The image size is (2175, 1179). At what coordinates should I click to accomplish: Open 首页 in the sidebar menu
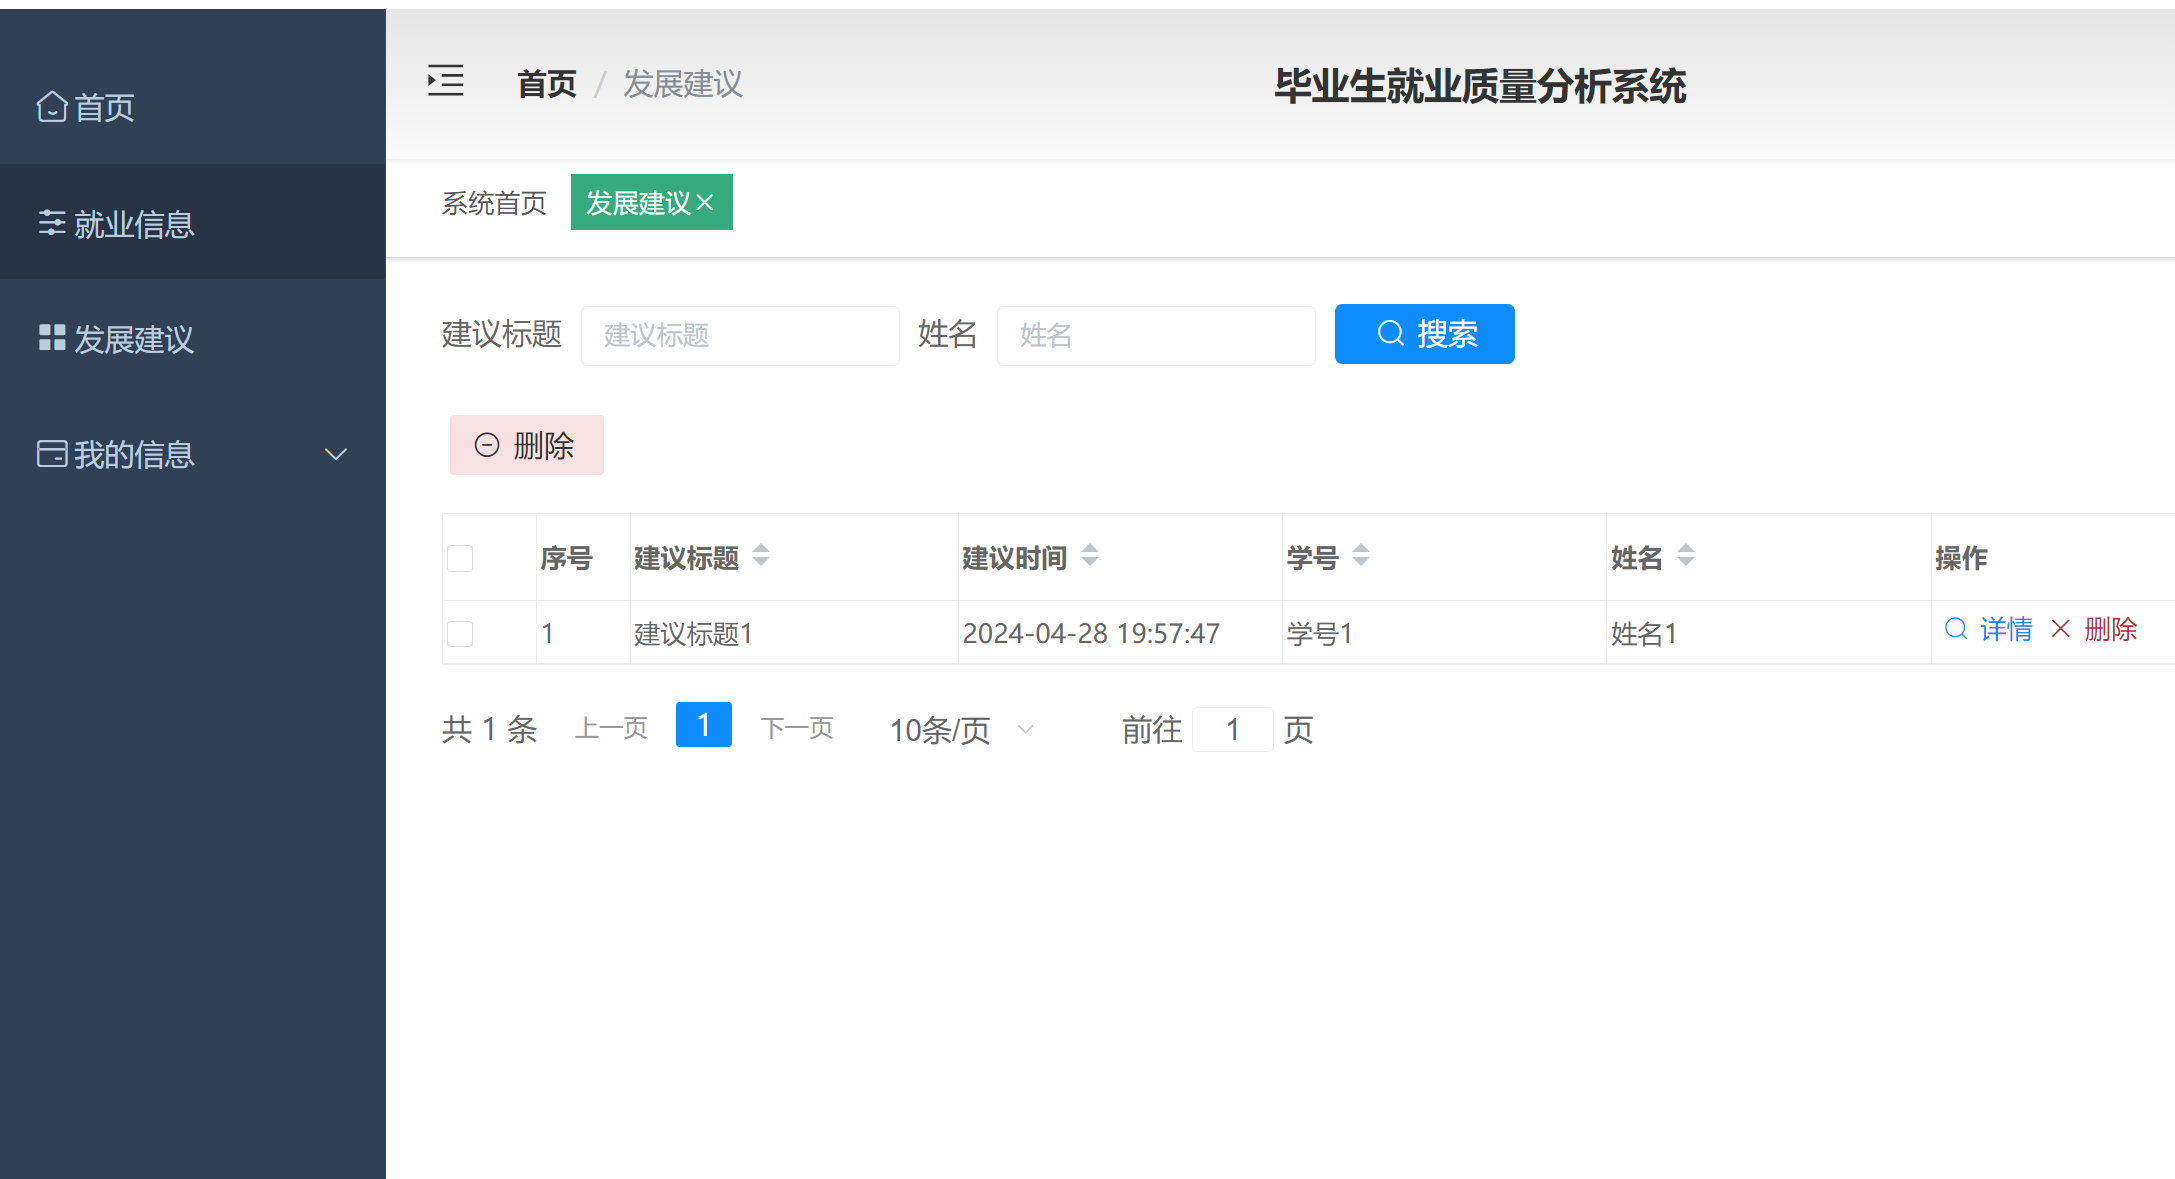click(193, 107)
